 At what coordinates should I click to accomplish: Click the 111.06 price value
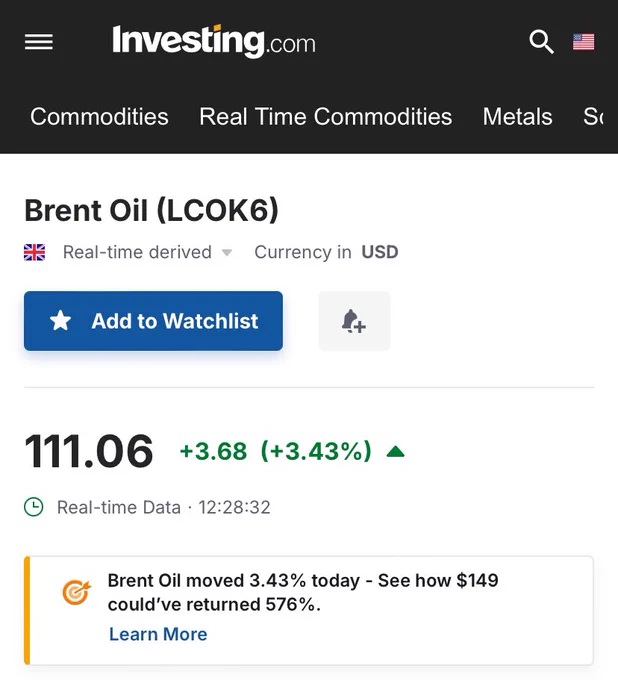tap(89, 451)
